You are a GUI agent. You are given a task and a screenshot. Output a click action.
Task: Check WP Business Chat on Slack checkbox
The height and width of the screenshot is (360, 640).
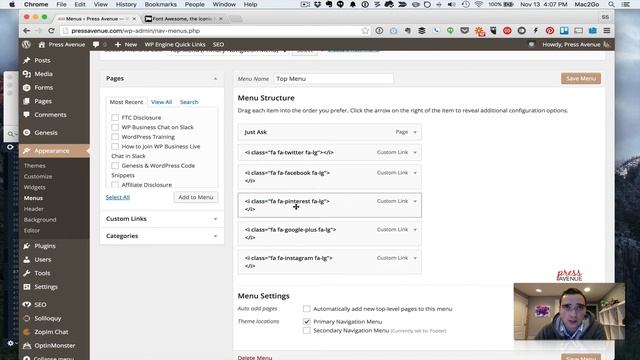(115, 127)
